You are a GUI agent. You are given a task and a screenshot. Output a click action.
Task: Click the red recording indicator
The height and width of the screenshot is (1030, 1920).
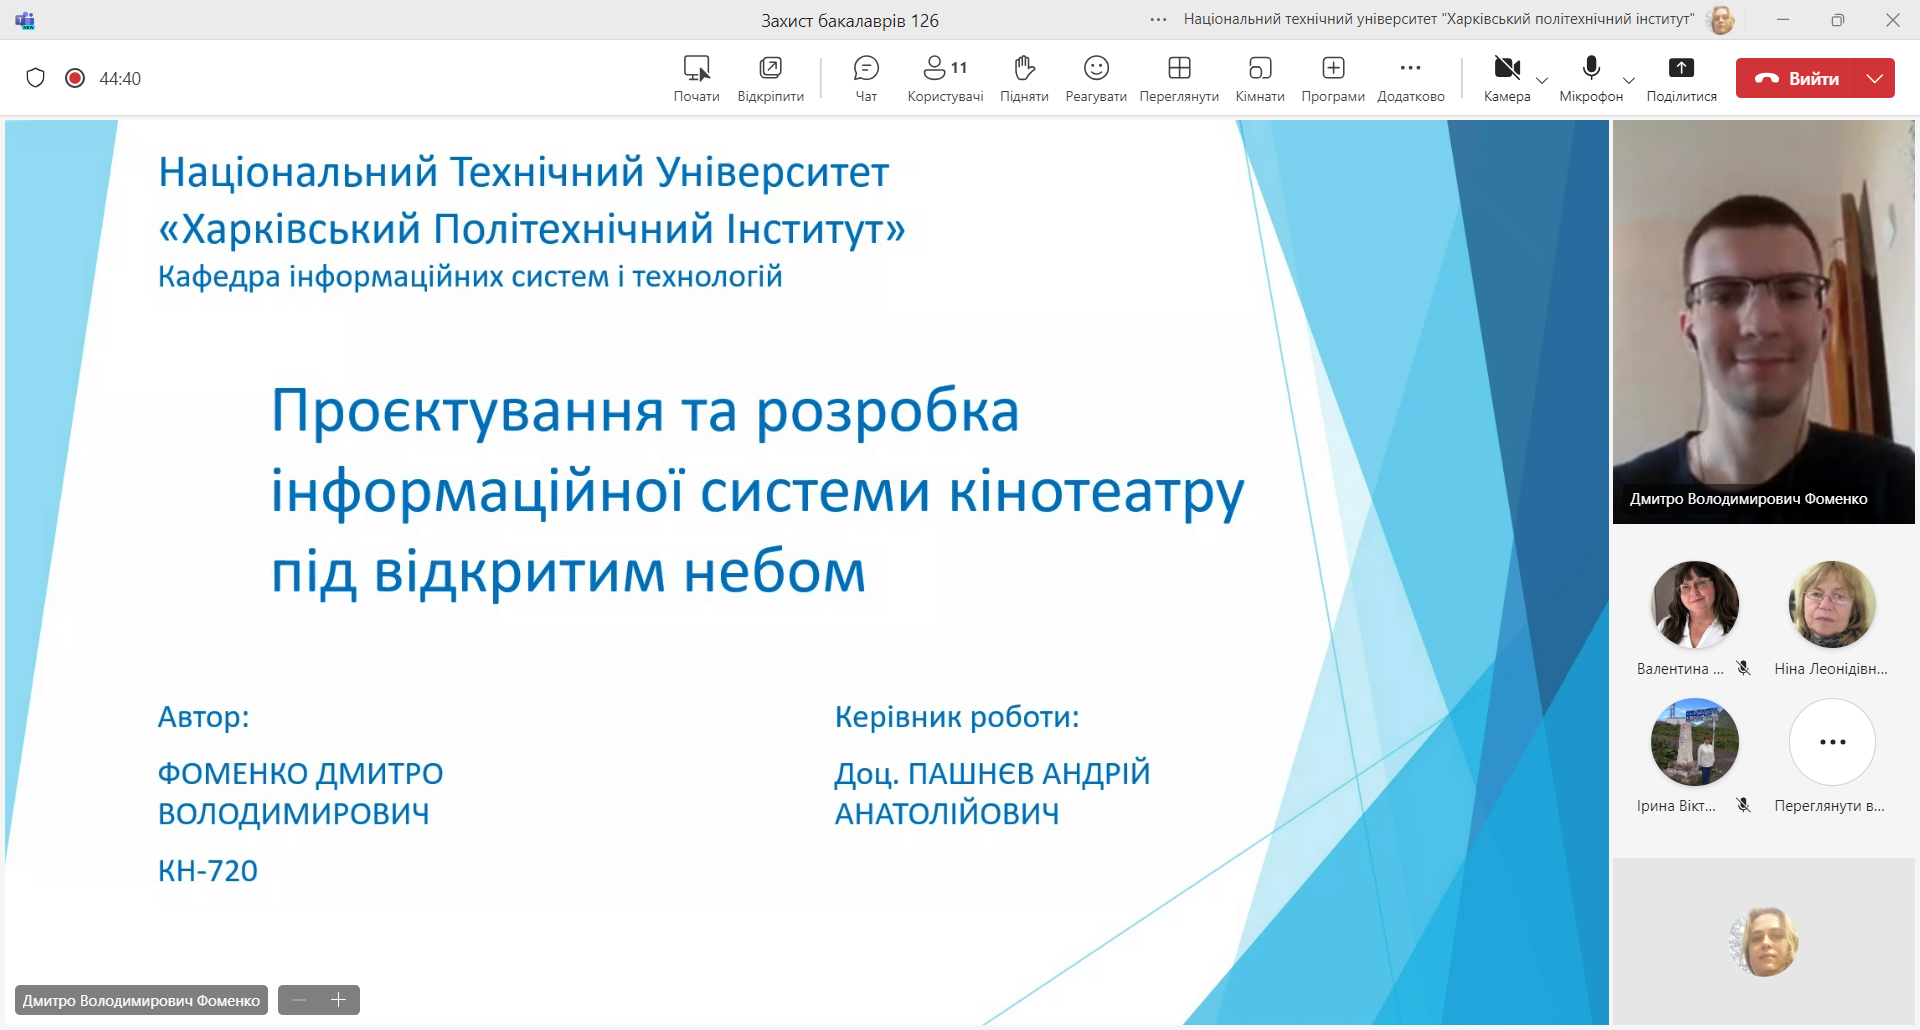pos(75,78)
